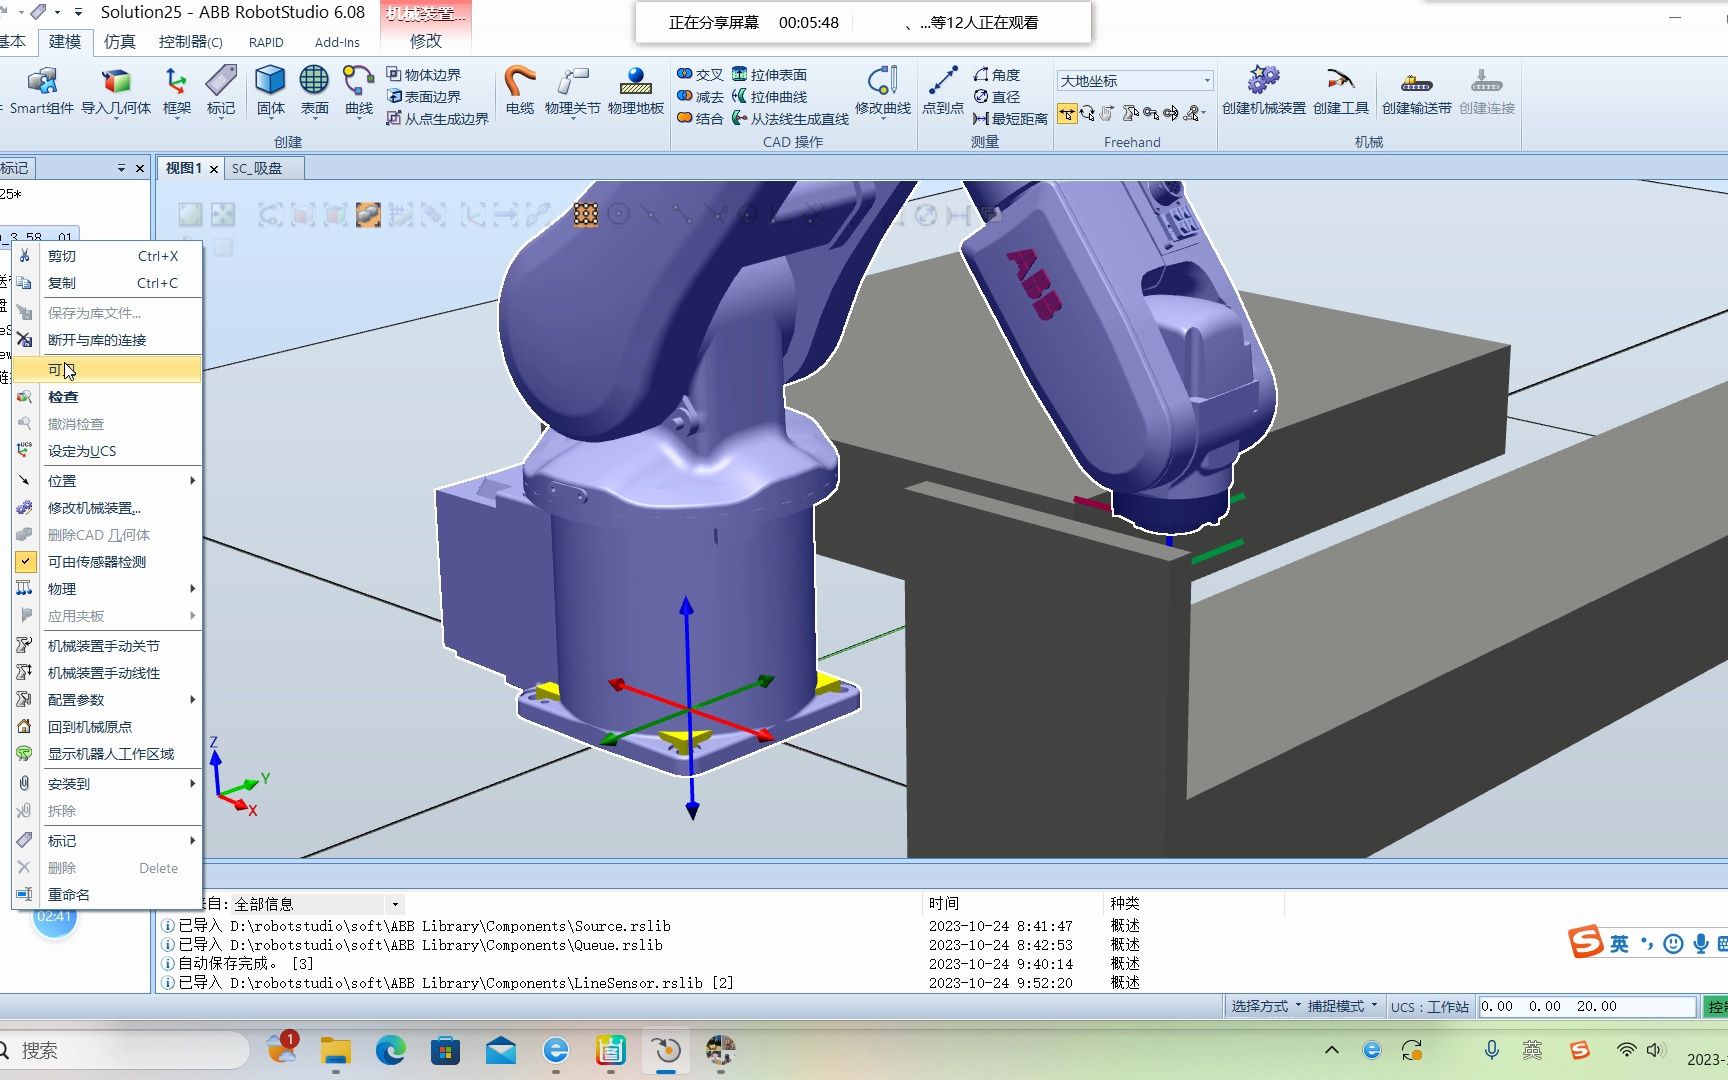The image size is (1728, 1080).
Task: Switch to Add-Ins ribbon tab
Action: [x=337, y=42]
